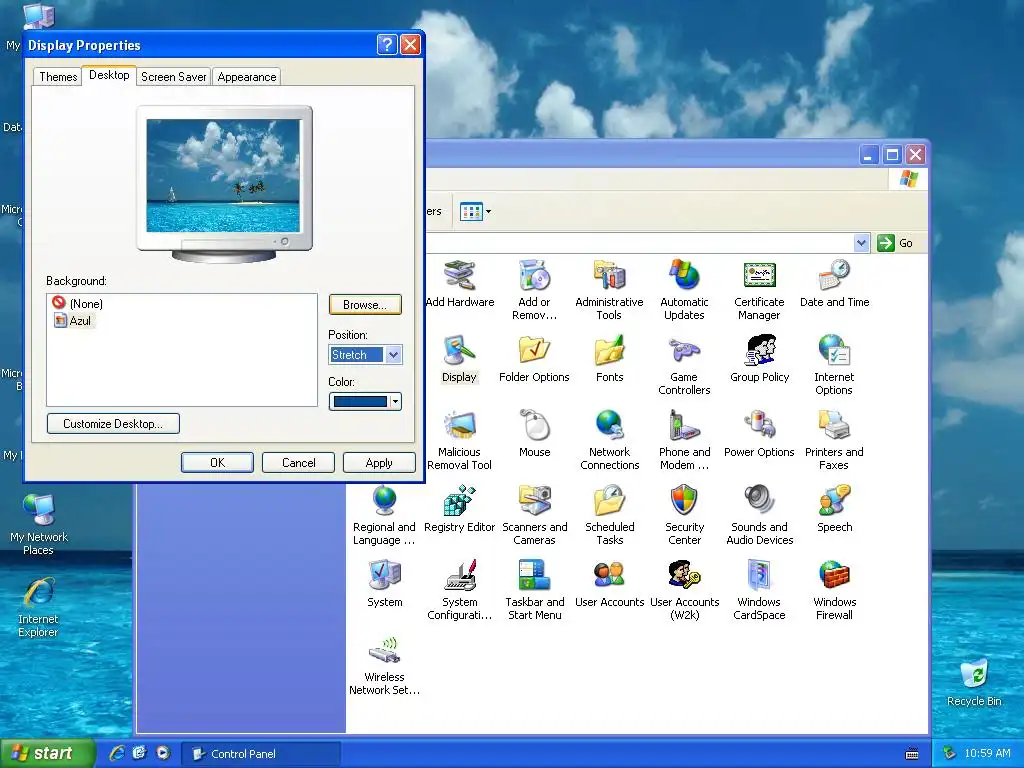Image resolution: width=1024 pixels, height=768 pixels.
Task: Open Windows Firewall icon
Action: 834,590
